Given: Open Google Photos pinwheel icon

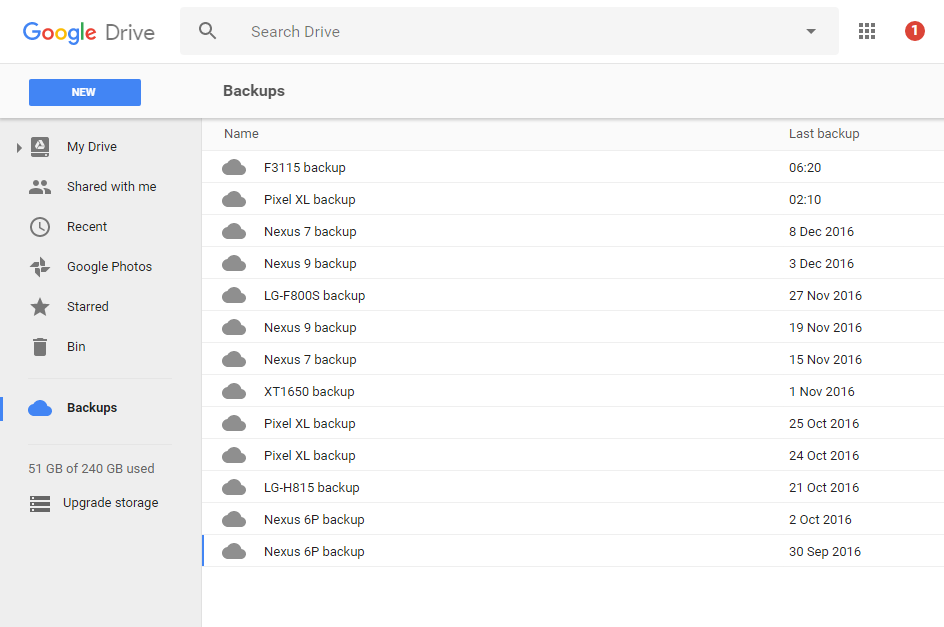Looking at the screenshot, I should [40, 267].
